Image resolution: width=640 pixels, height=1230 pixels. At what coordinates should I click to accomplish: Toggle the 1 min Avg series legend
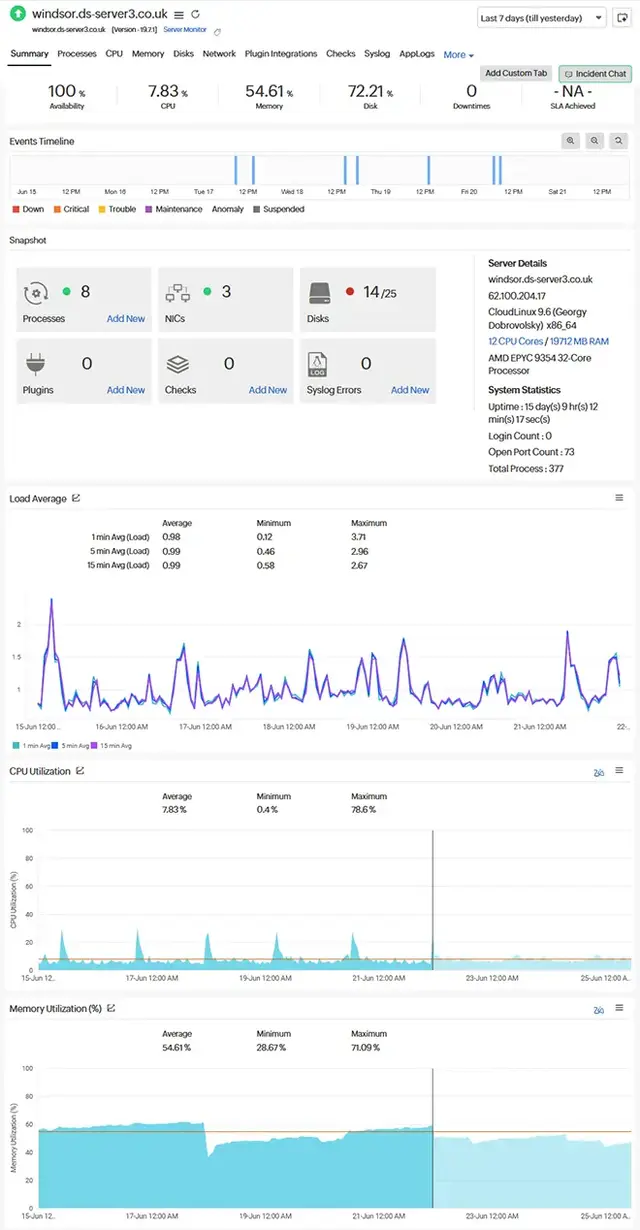click(x=38, y=745)
